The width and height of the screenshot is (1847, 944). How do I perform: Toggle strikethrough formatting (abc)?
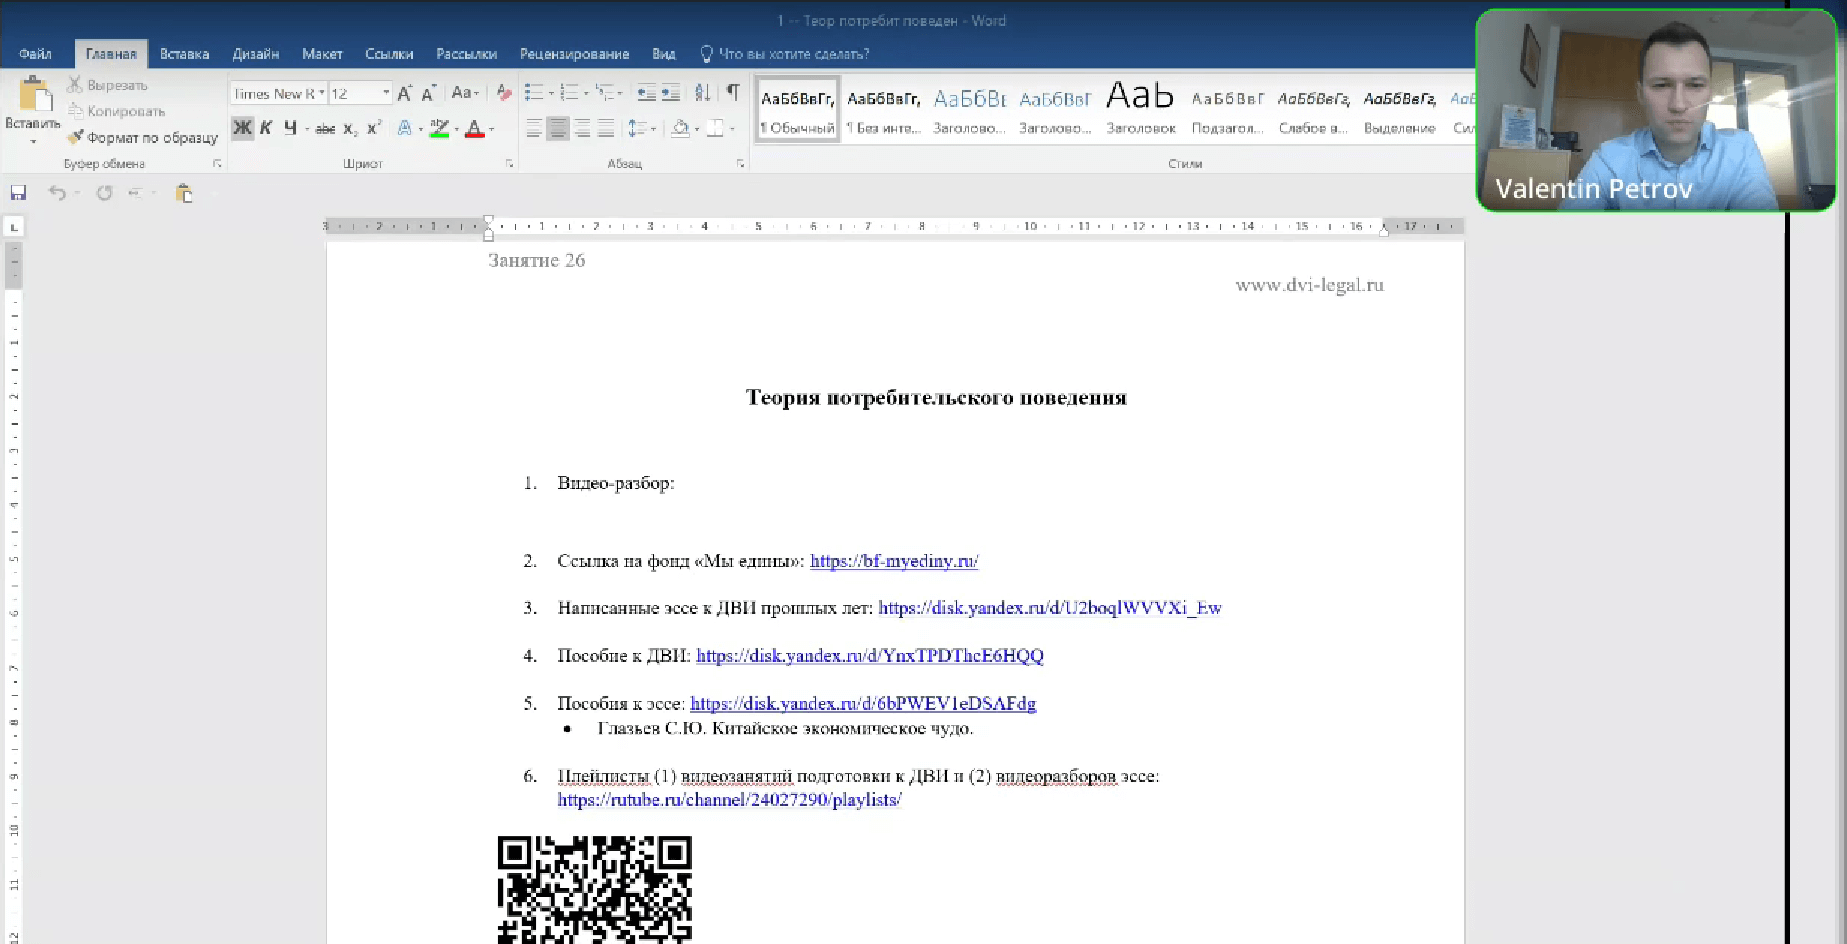click(325, 128)
